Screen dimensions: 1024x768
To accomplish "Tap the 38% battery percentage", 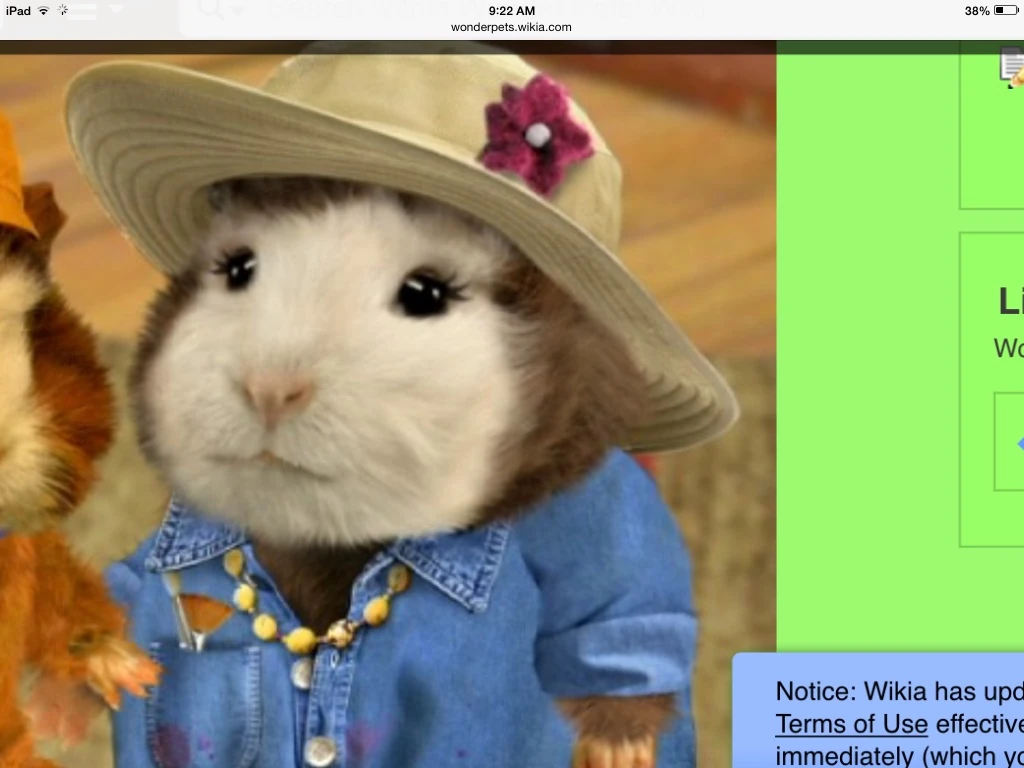I will pyautogui.click(x=976, y=11).
